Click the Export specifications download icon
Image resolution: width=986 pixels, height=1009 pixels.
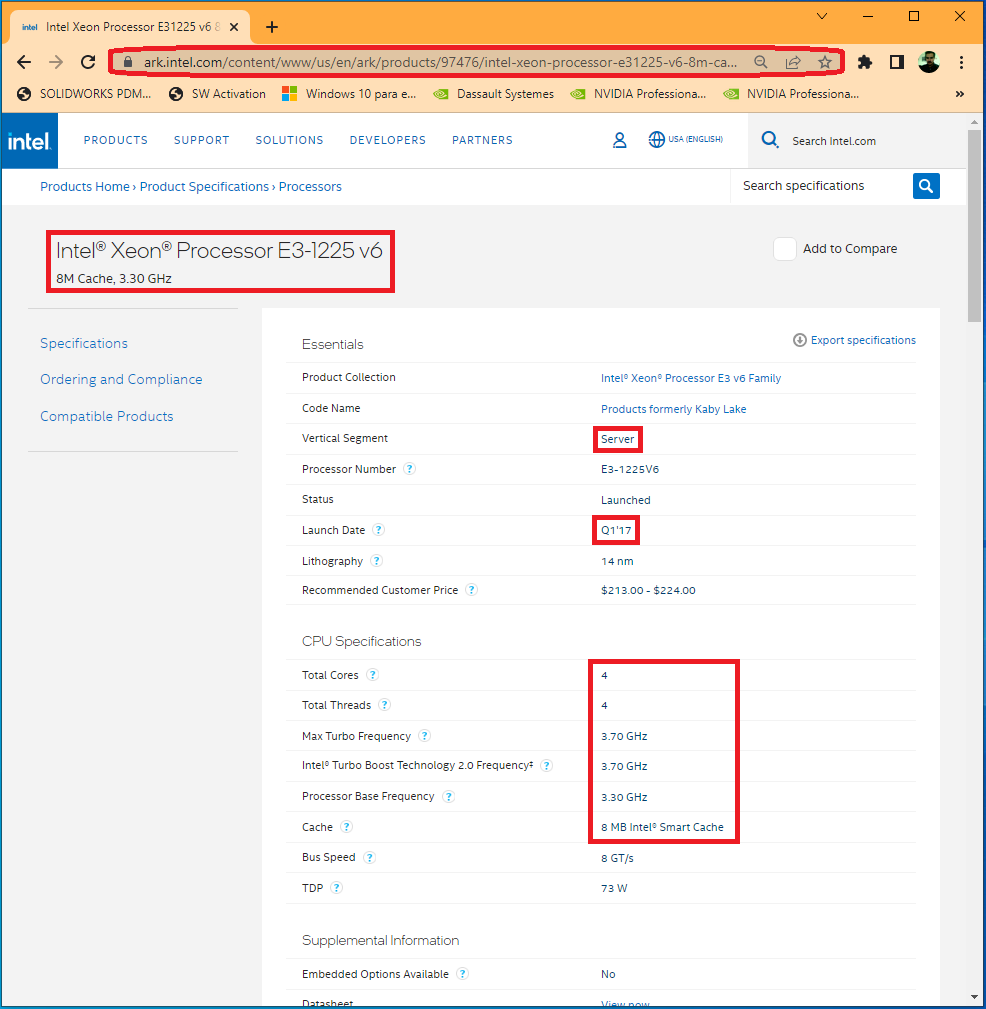pyautogui.click(x=799, y=340)
